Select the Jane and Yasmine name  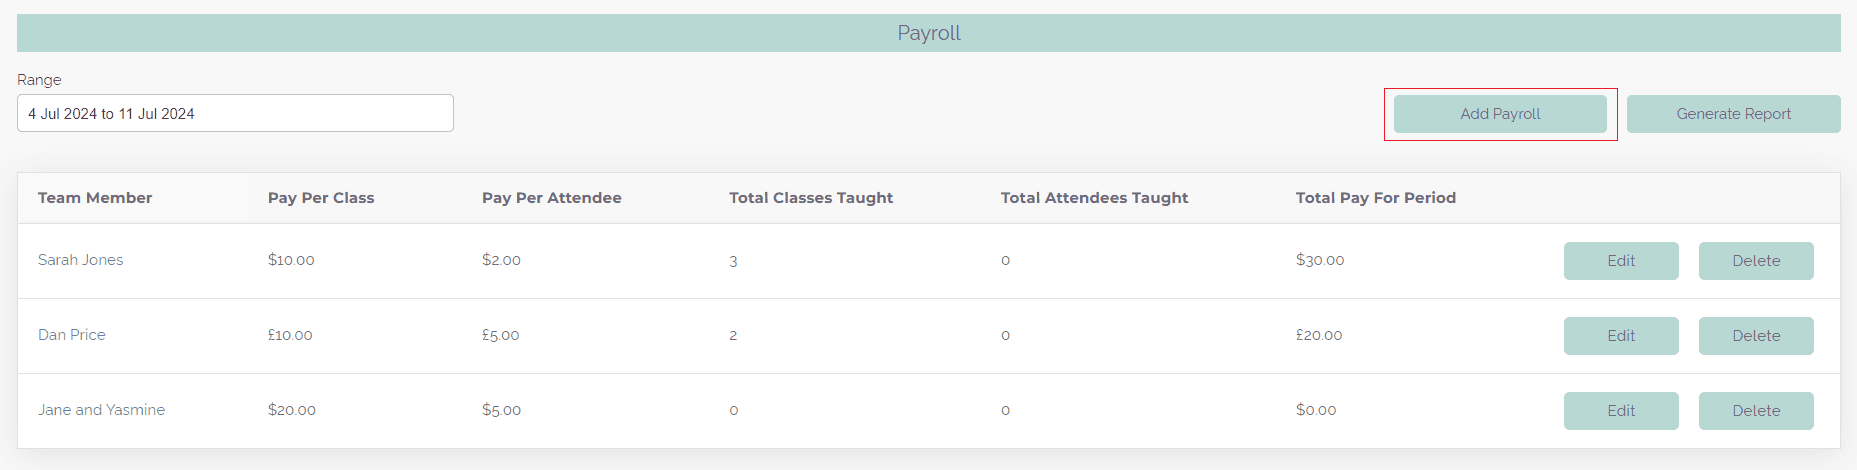[x=102, y=410]
